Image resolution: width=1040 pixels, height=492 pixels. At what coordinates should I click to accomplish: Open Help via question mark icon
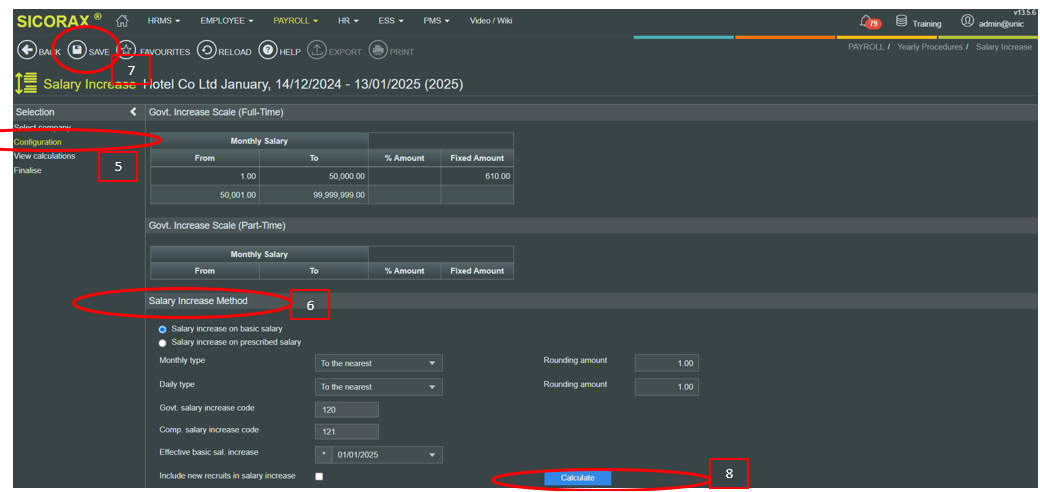click(x=268, y=51)
